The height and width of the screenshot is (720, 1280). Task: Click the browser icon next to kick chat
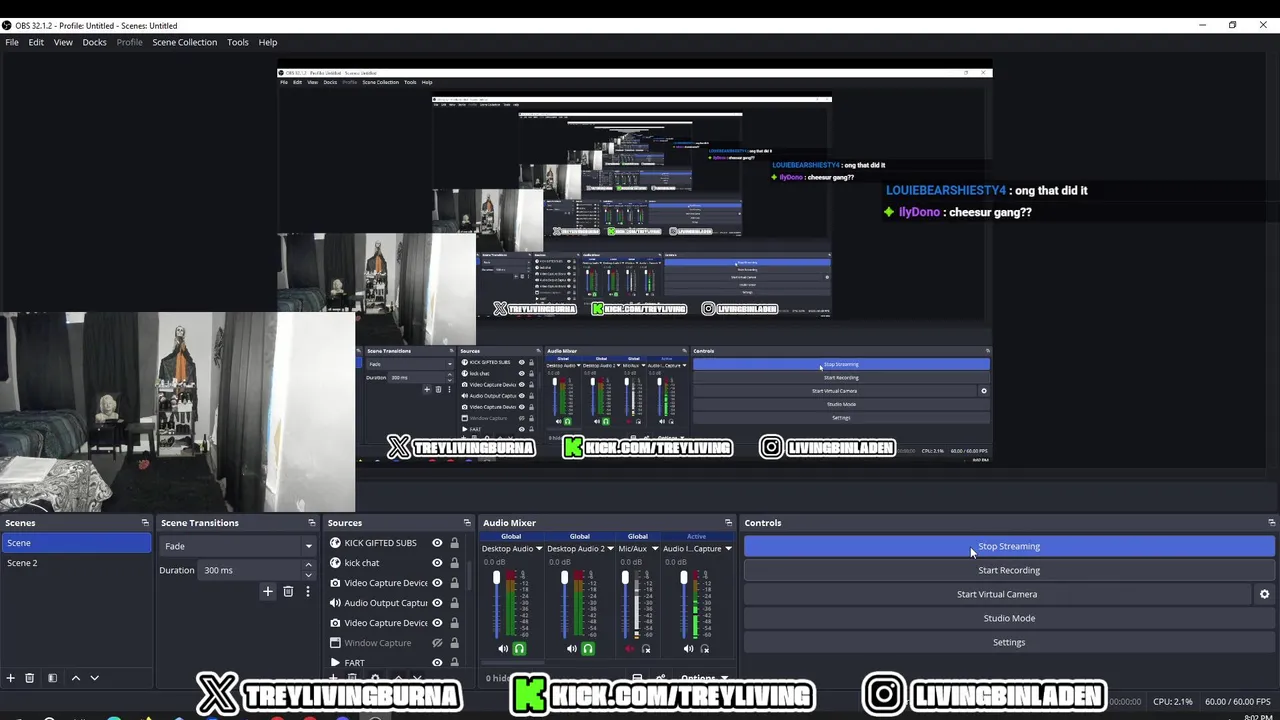coord(335,563)
